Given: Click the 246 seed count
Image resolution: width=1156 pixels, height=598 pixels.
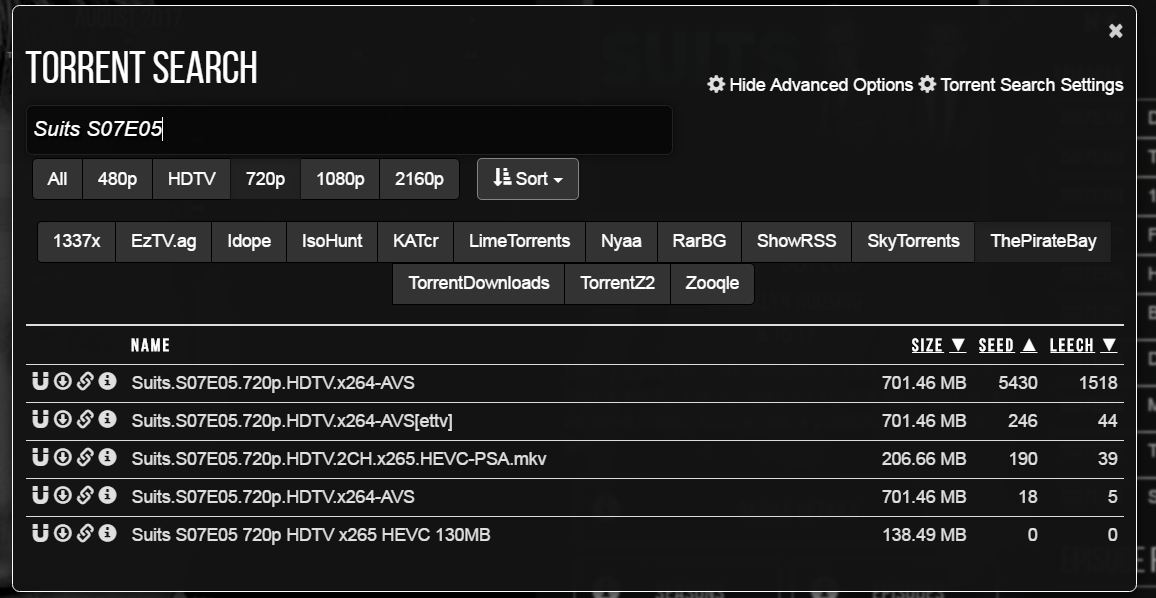Looking at the screenshot, I should coord(1022,421).
